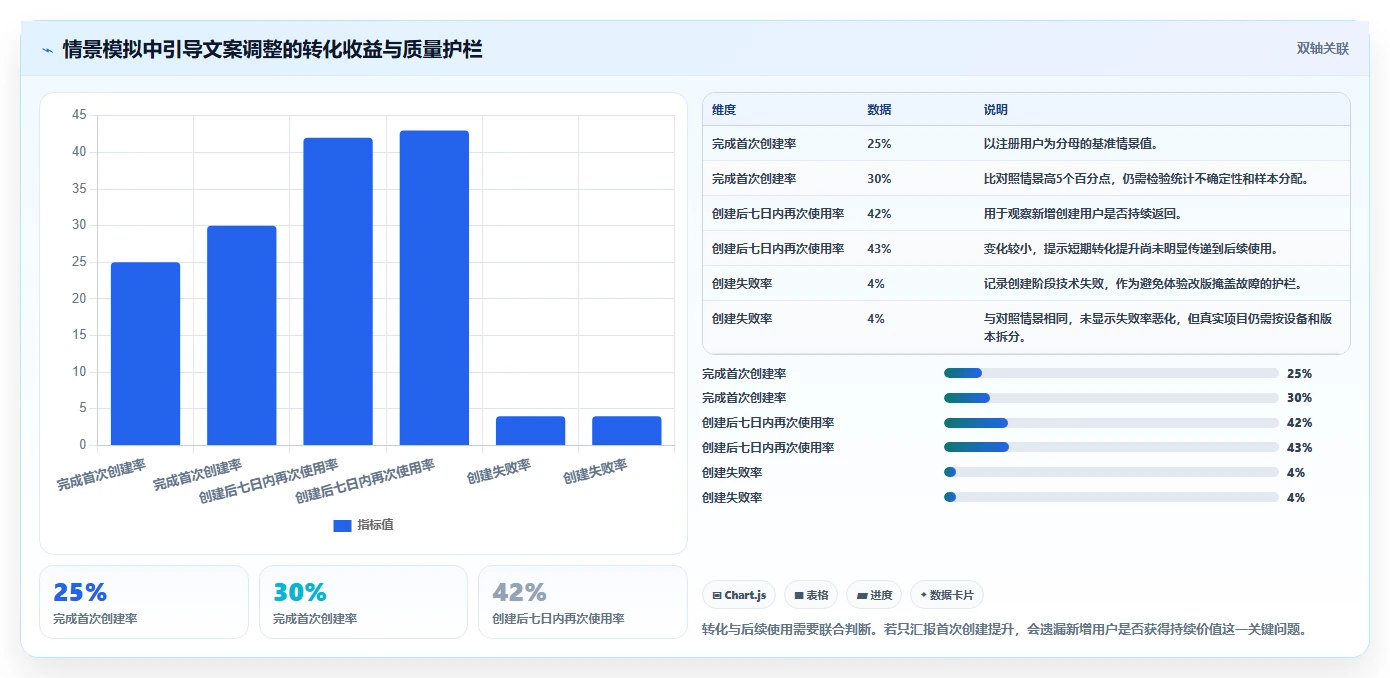
Task: Click 完成首次创建率 in the table's 25% row
Action: tap(754, 144)
